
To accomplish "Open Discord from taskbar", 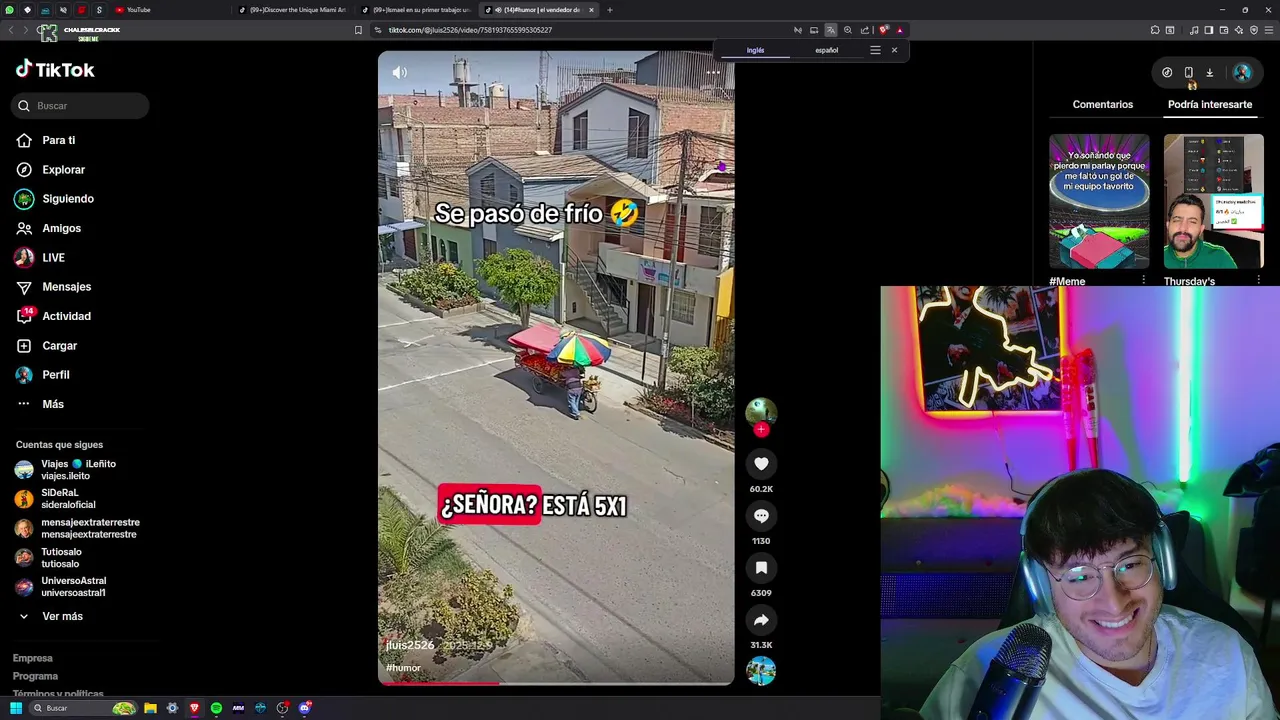I will [x=305, y=708].
